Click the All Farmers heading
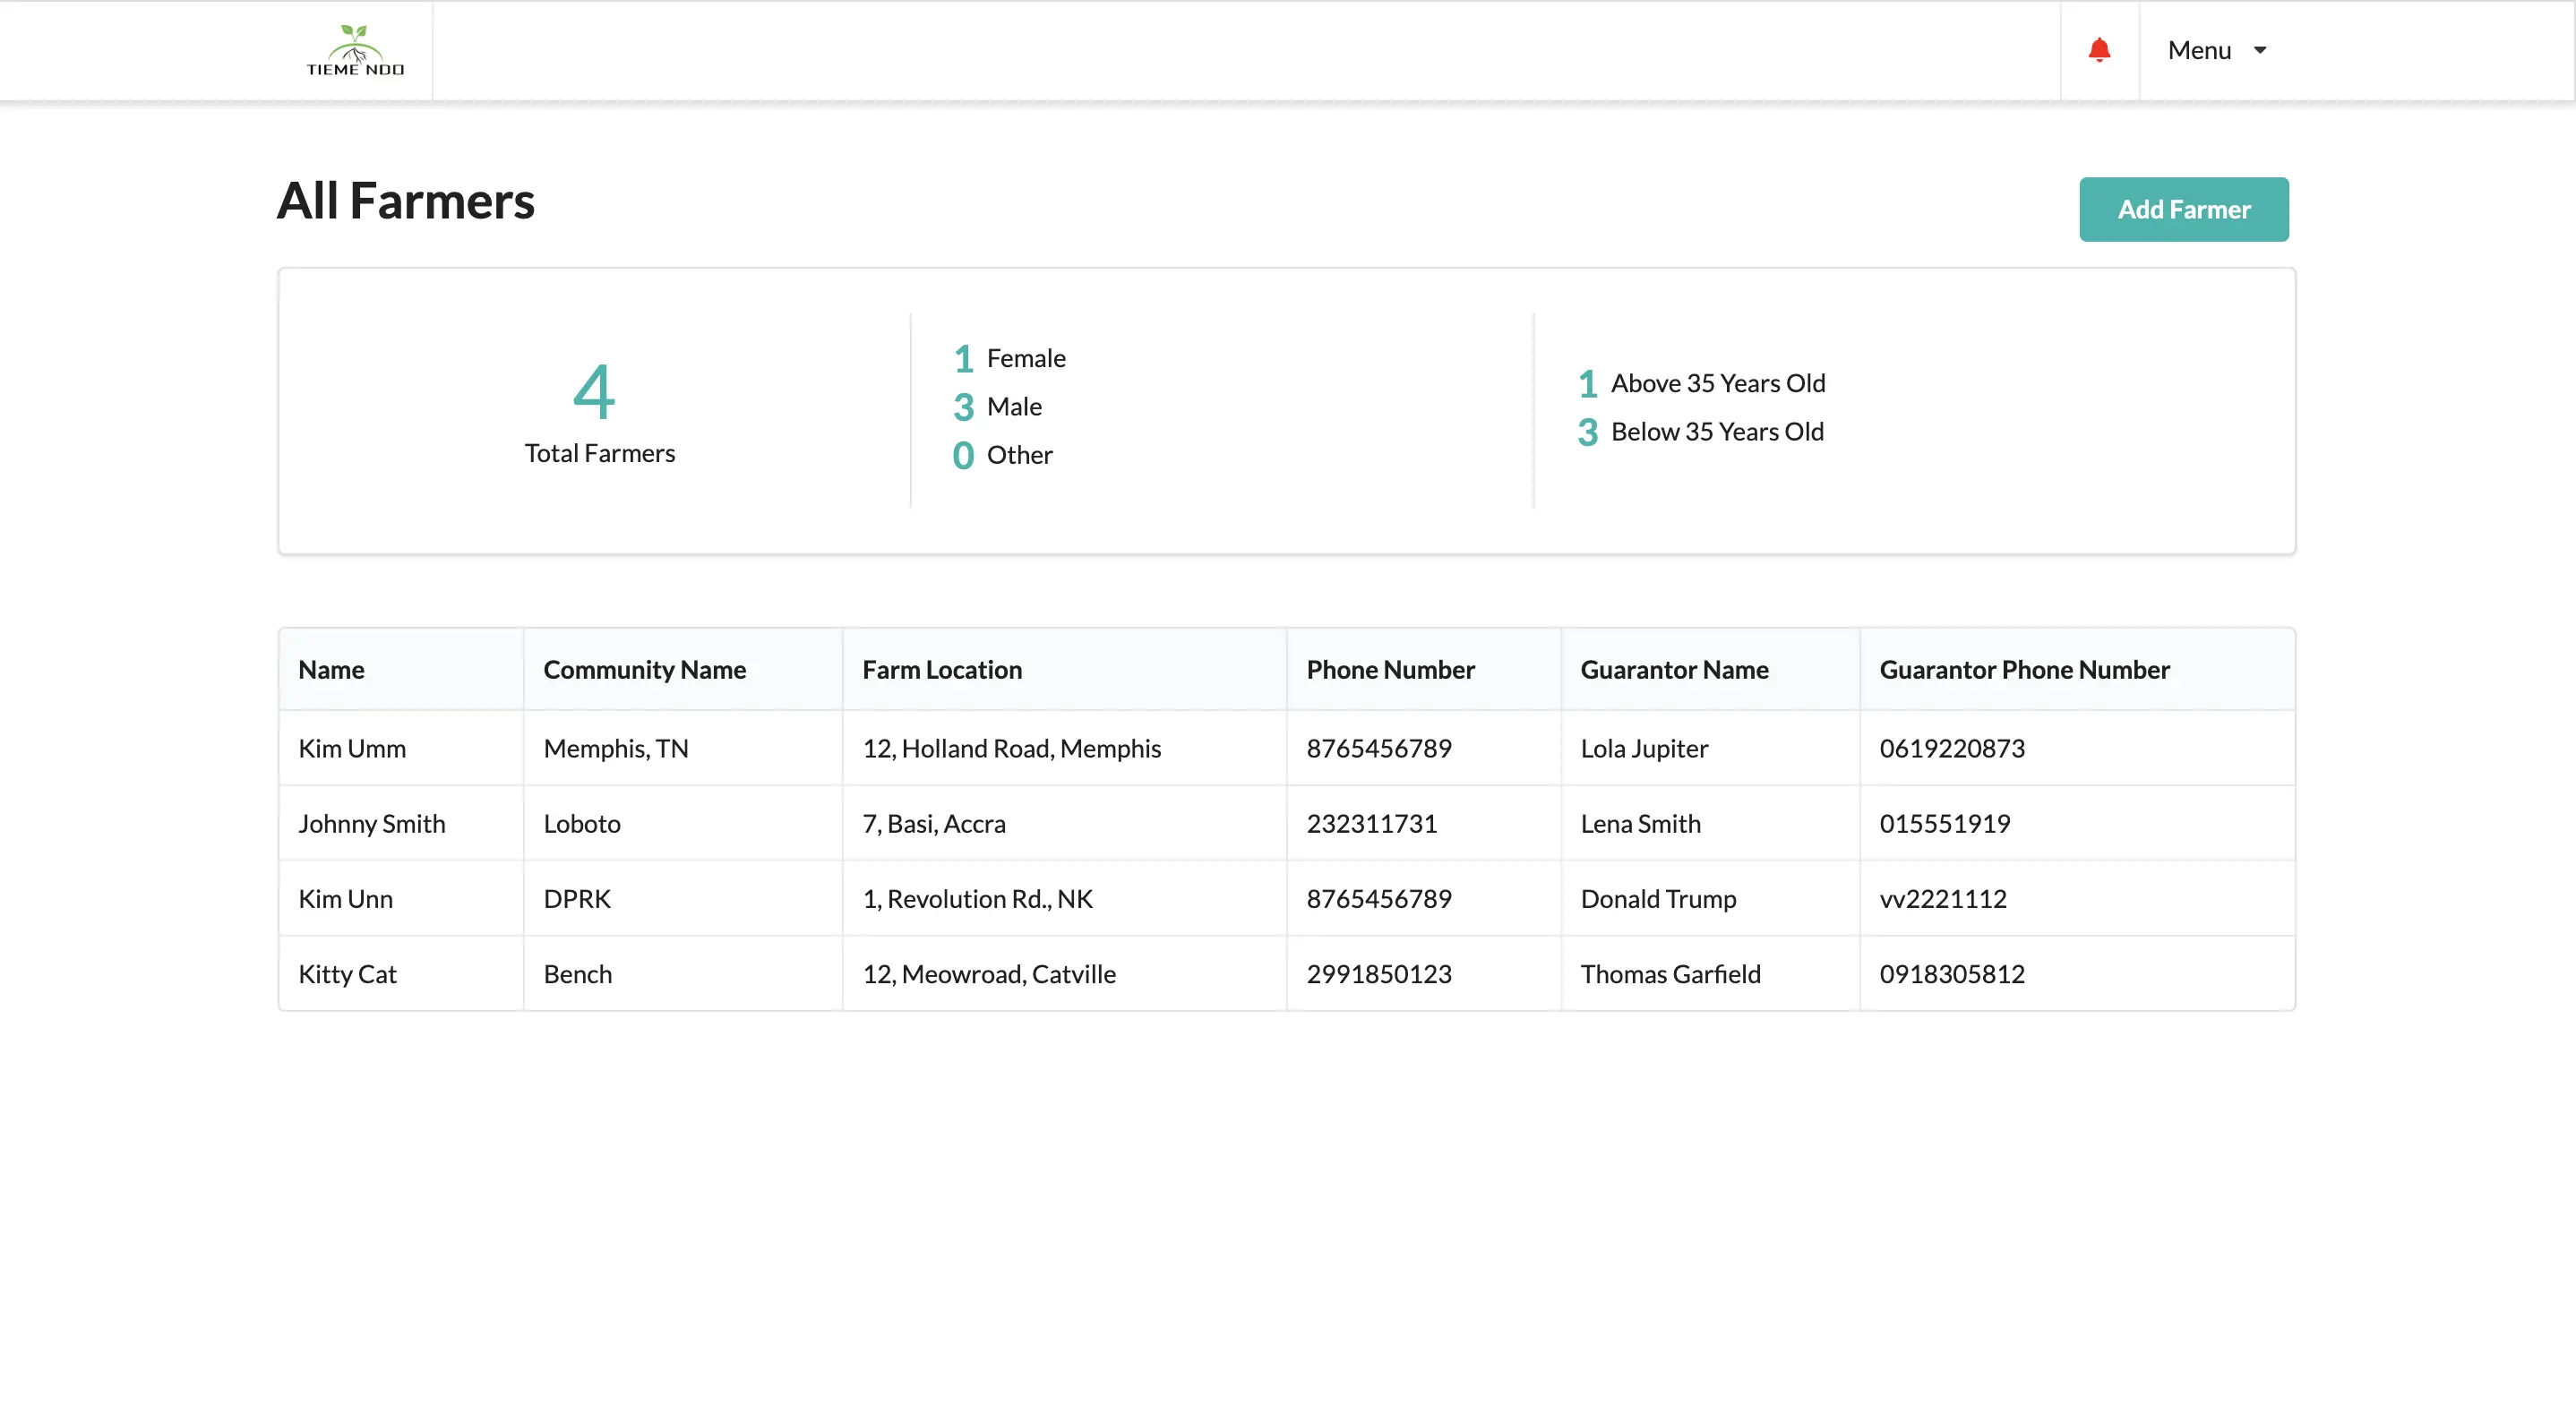This screenshot has height=1413, width=2576. [406, 200]
